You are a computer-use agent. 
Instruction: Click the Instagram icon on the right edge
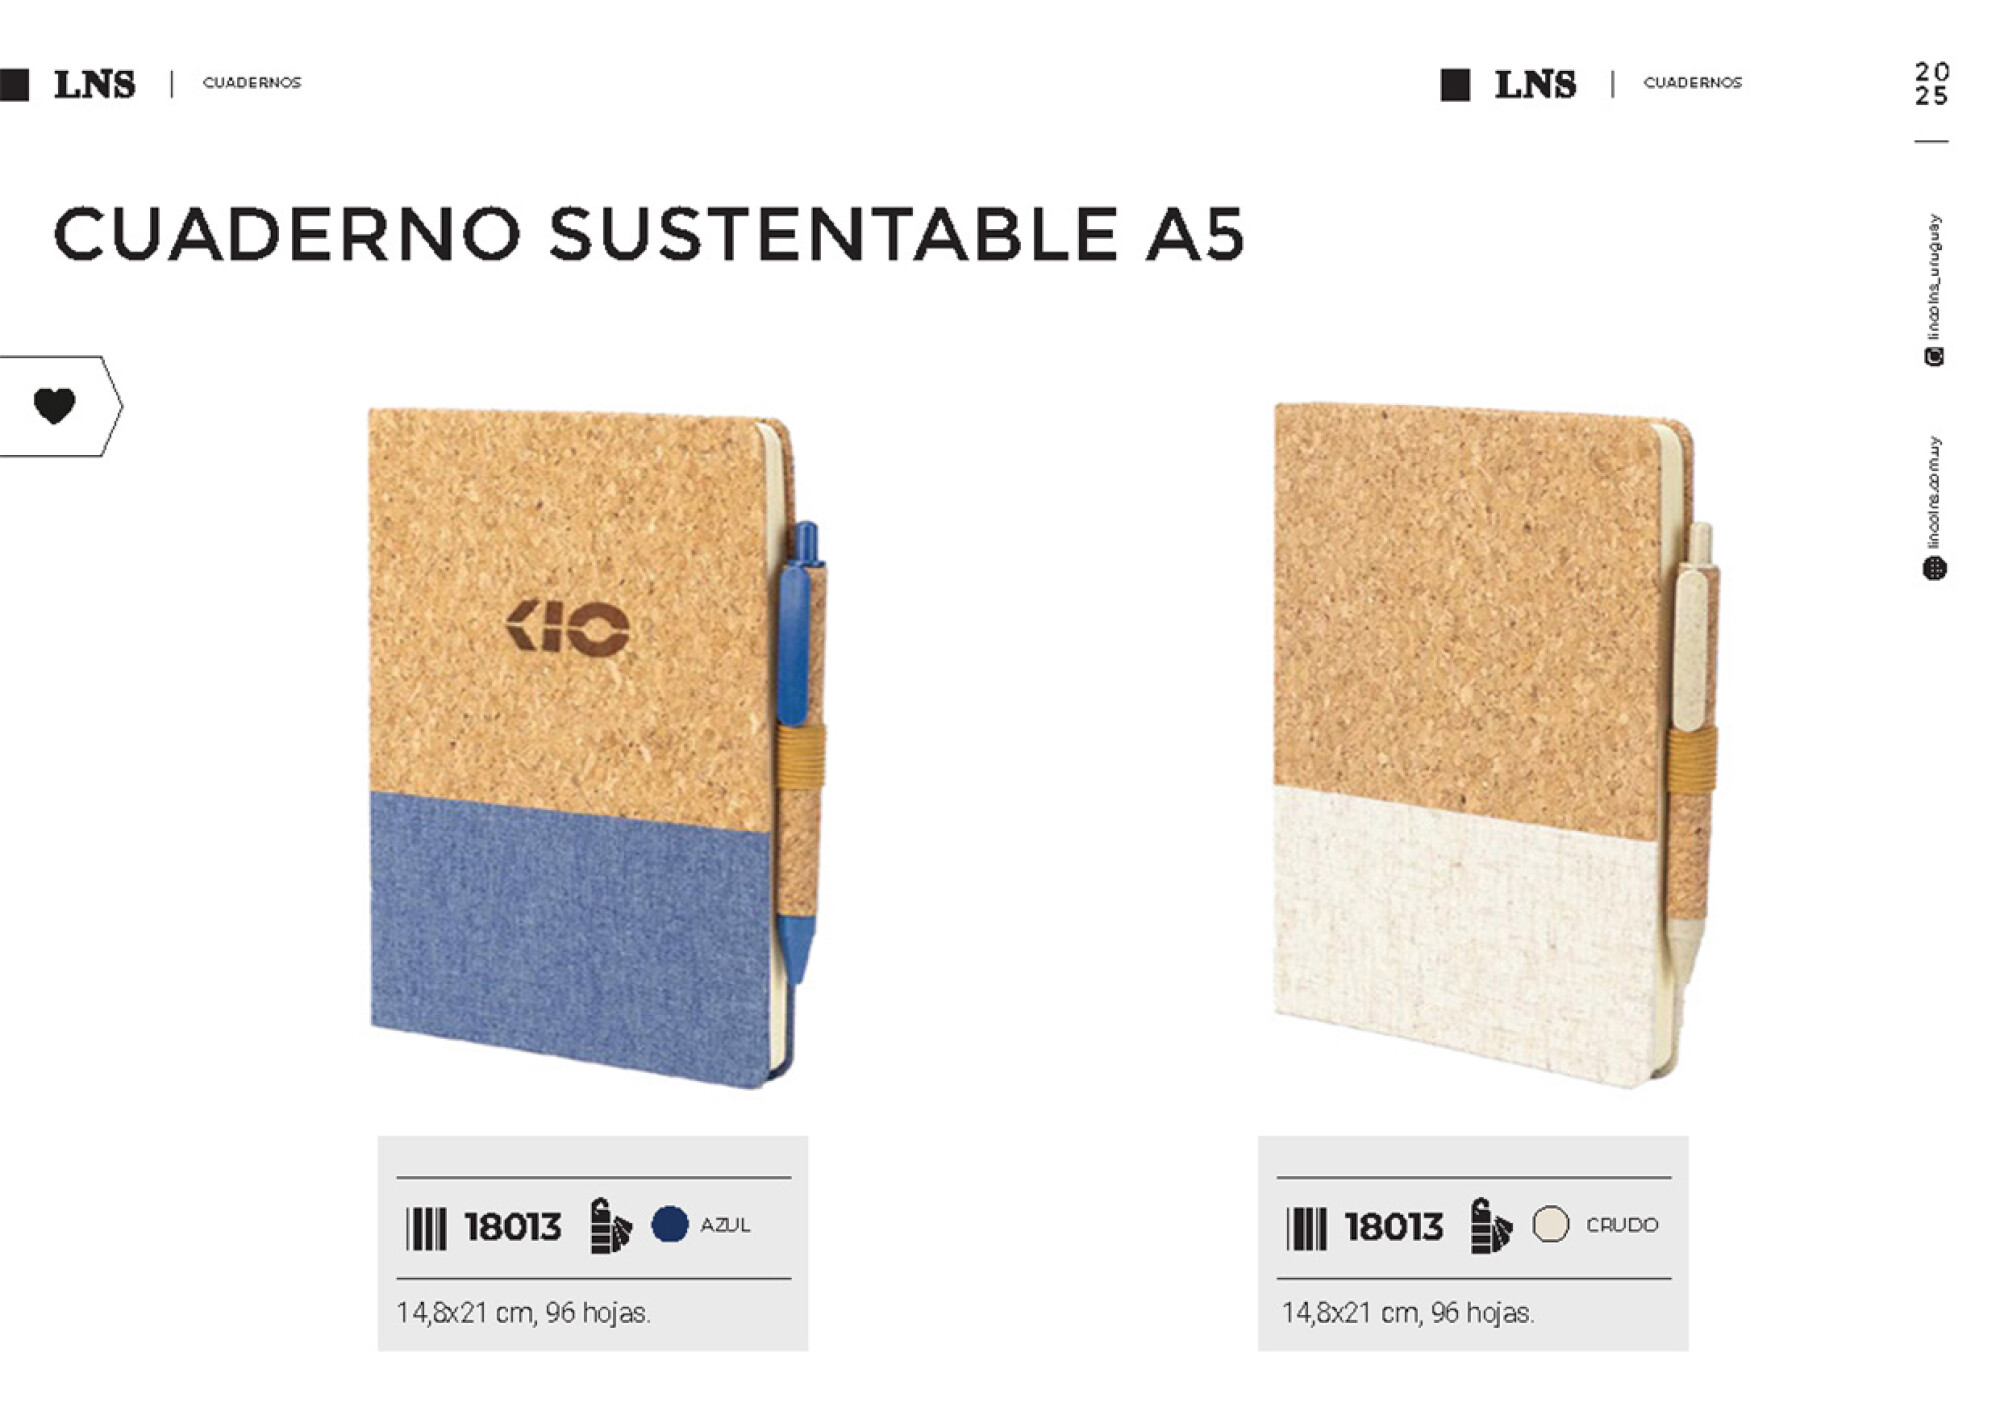[x=1934, y=357]
